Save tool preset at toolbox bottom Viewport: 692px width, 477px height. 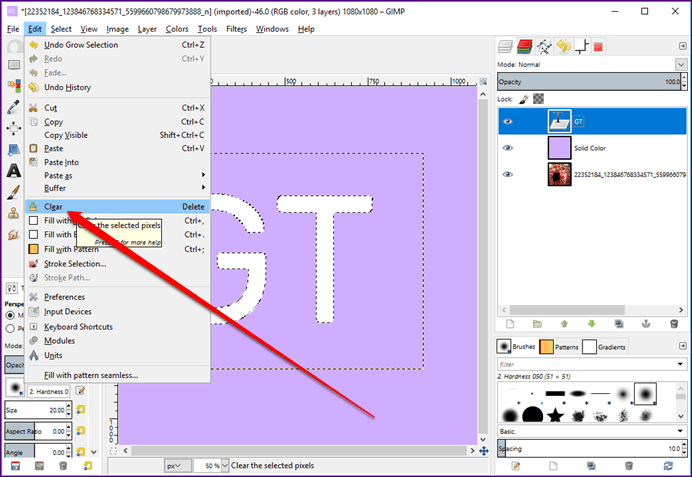coord(15,466)
